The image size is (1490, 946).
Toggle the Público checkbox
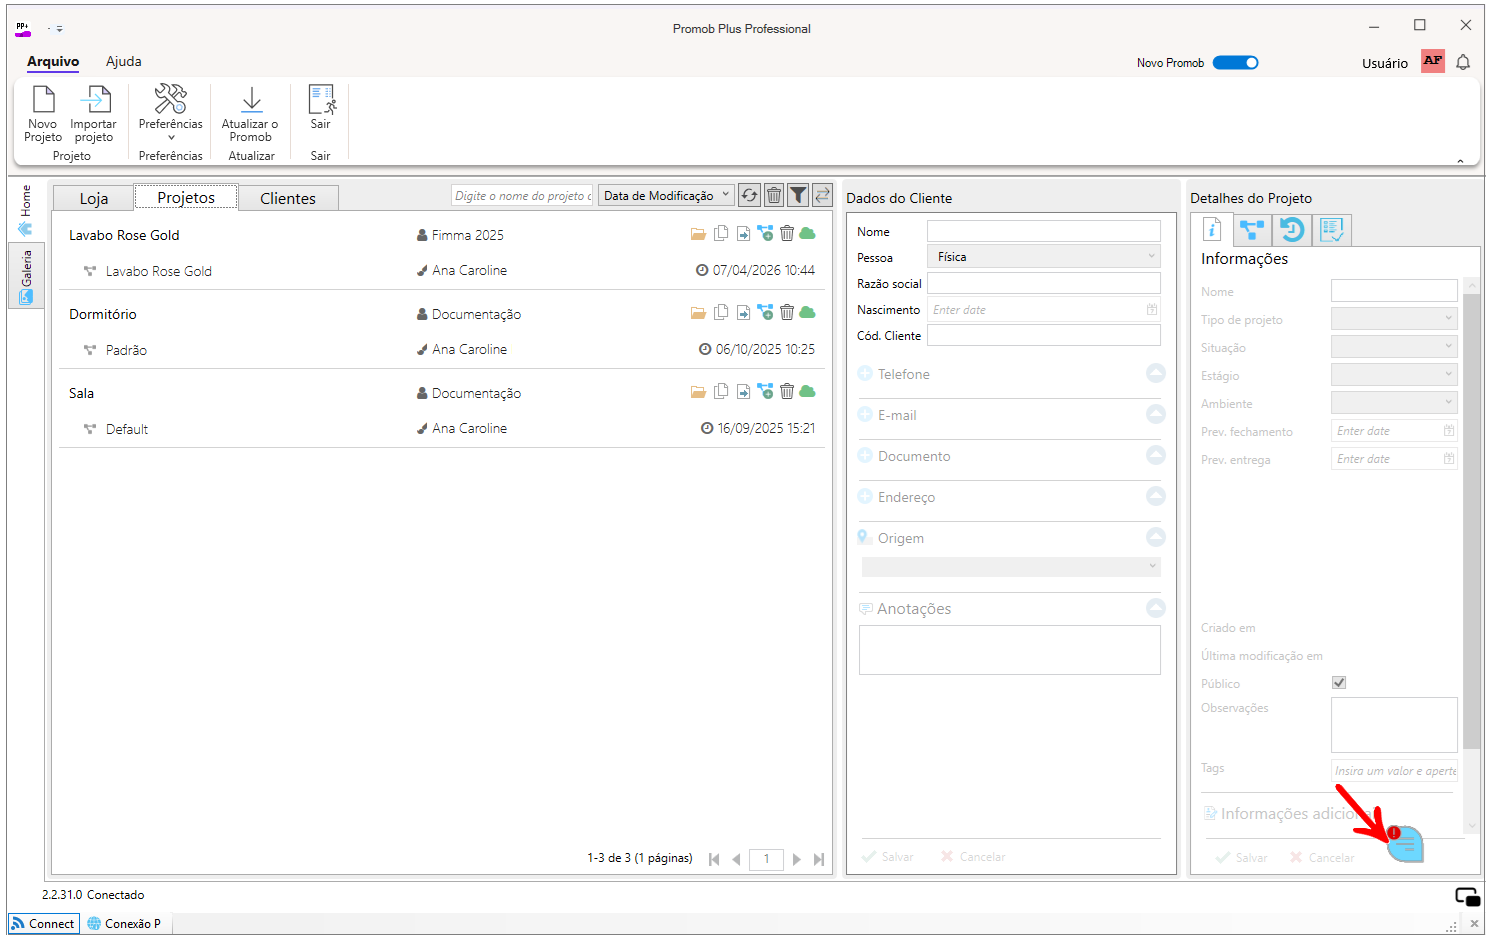click(x=1339, y=682)
